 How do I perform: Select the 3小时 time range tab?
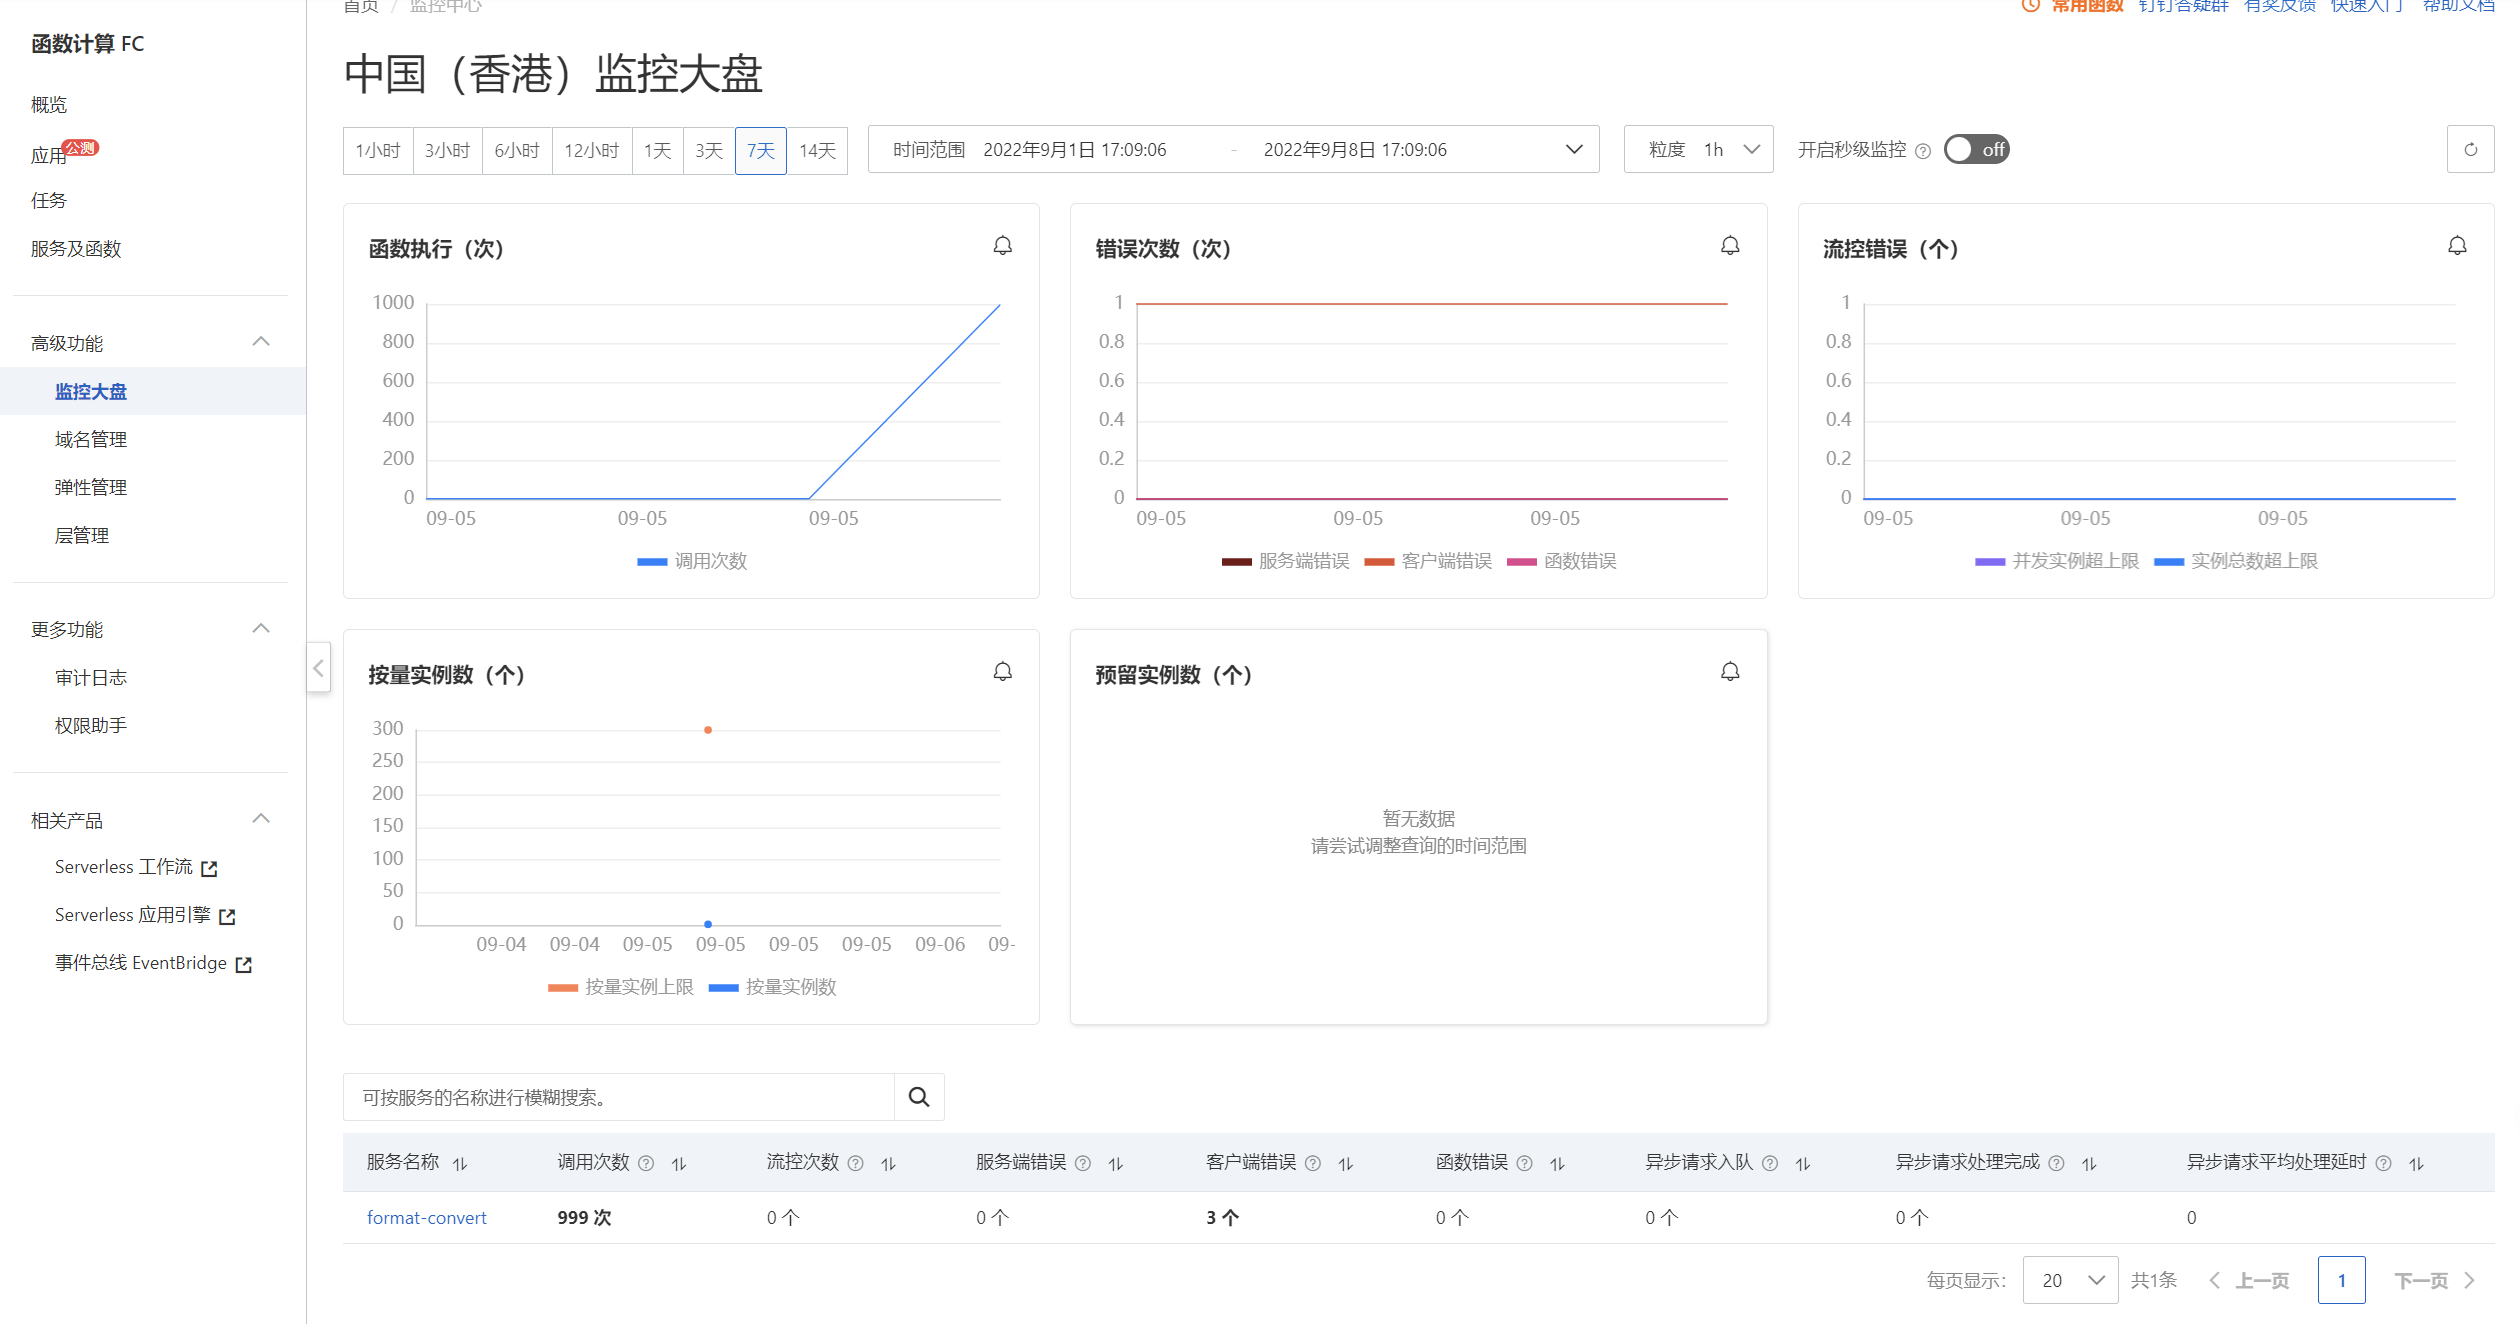[447, 151]
